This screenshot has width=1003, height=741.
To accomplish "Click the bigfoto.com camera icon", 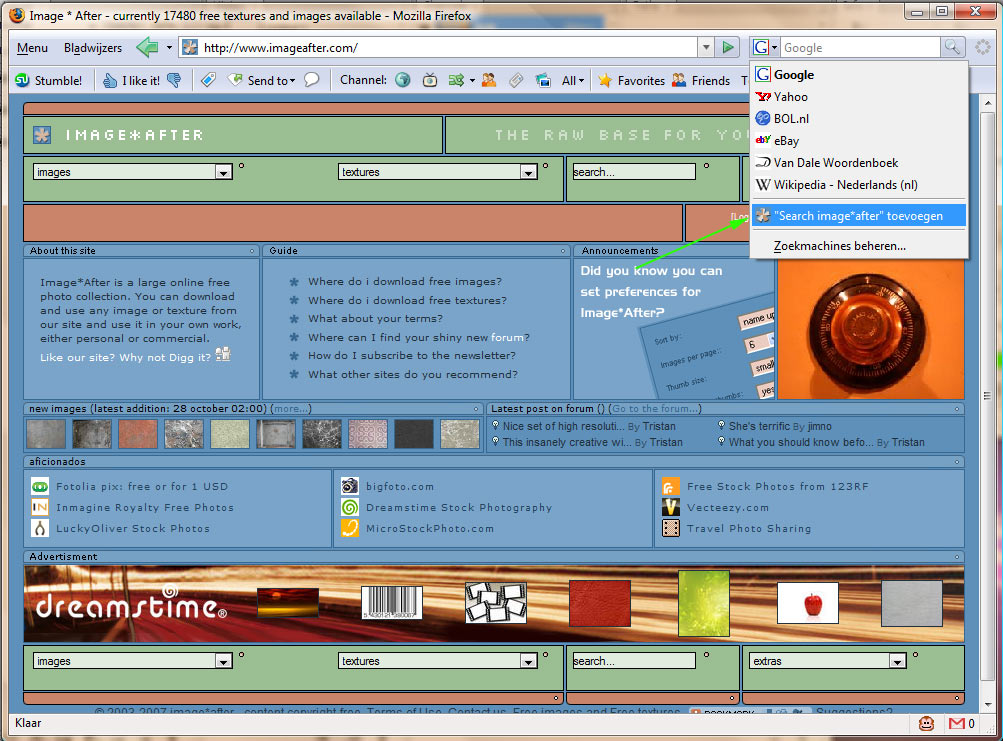I will (x=350, y=486).
